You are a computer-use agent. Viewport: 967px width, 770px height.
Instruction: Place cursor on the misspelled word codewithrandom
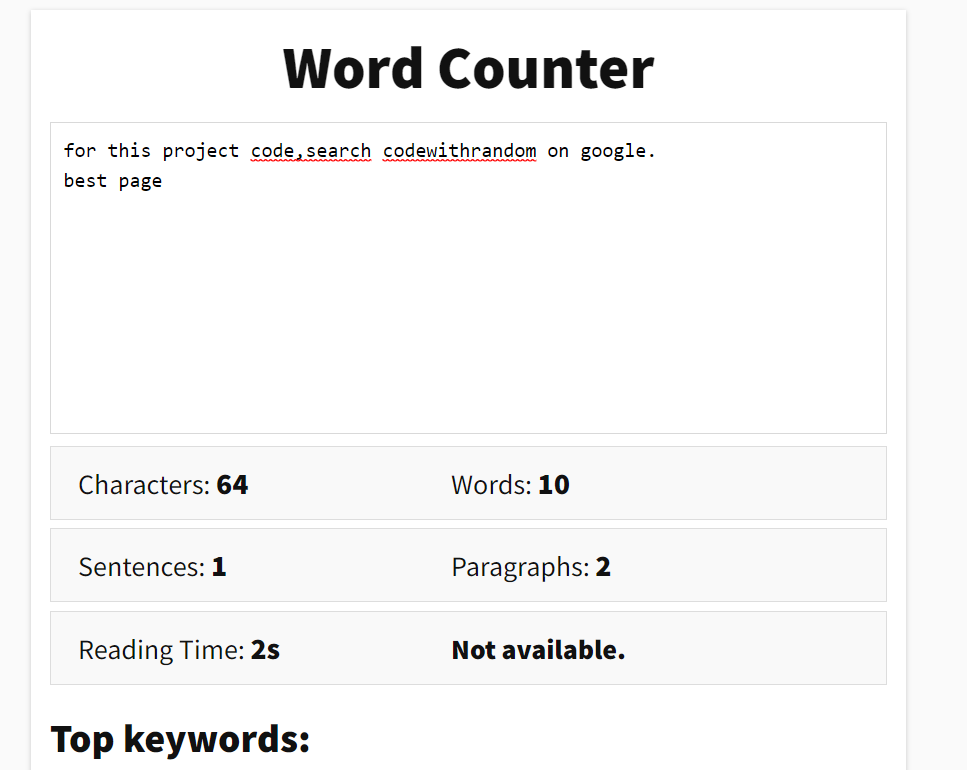459,151
